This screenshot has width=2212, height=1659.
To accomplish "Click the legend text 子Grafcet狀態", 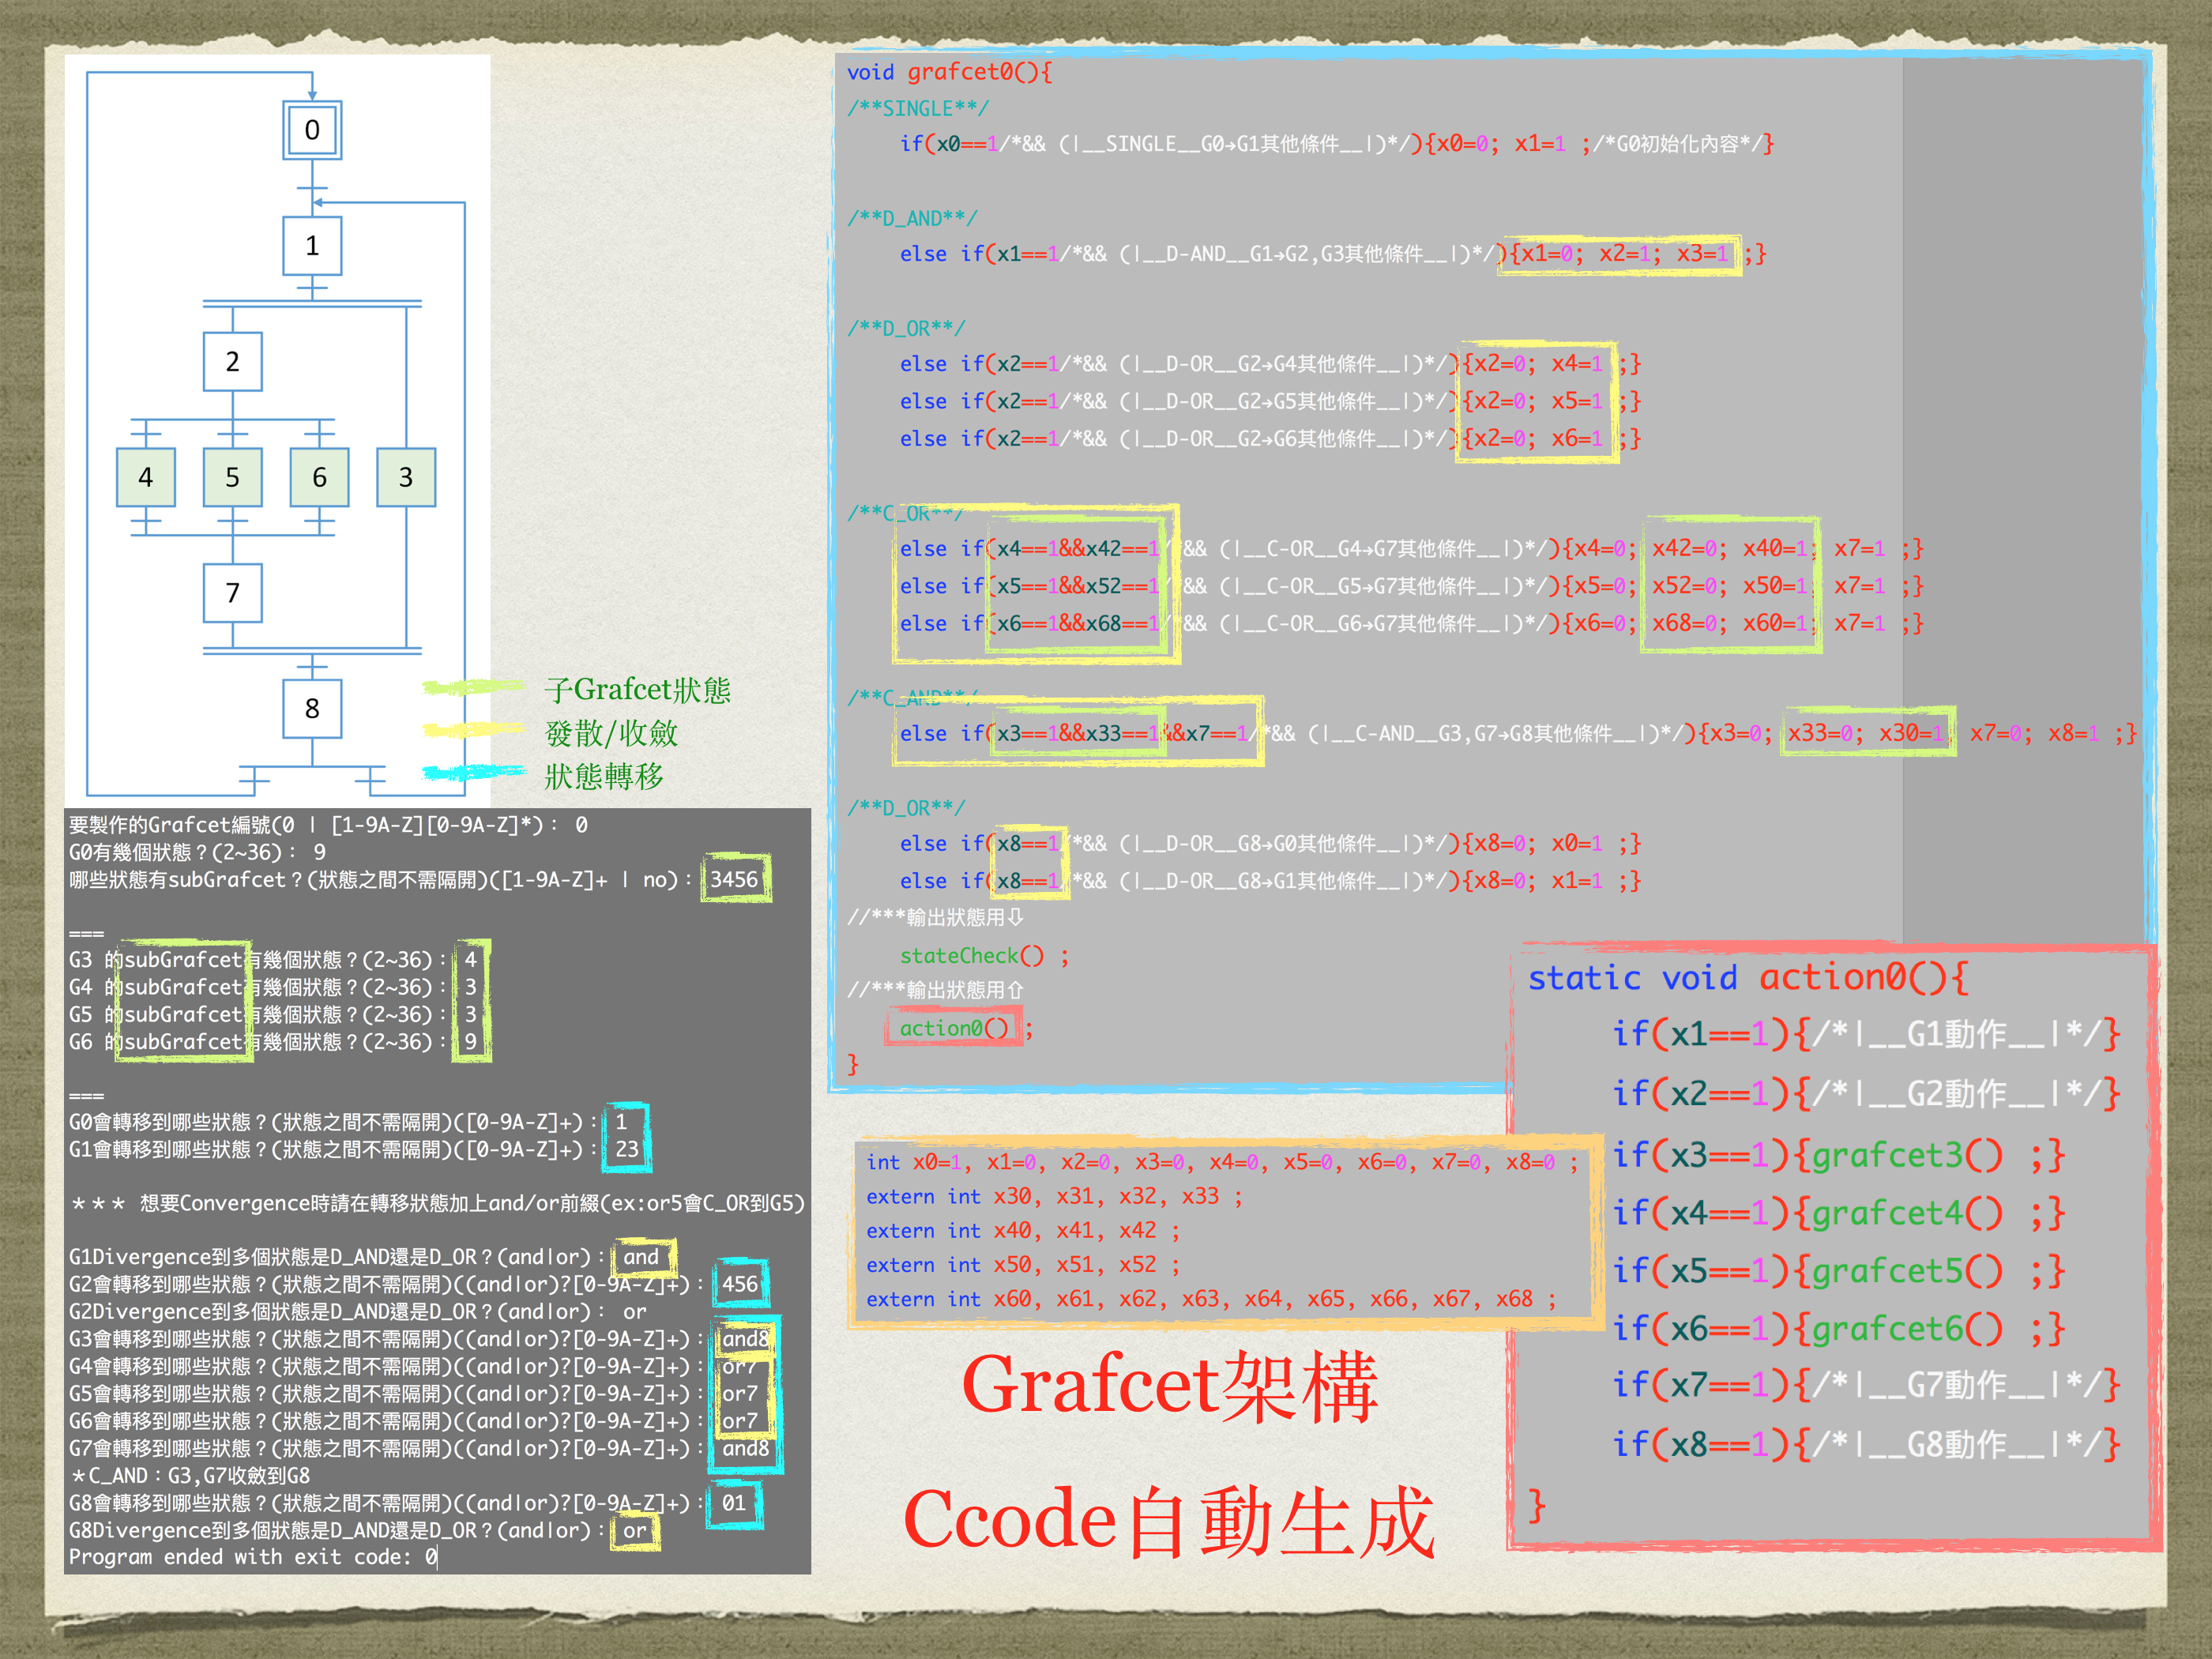I will pyautogui.click(x=638, y=690).
